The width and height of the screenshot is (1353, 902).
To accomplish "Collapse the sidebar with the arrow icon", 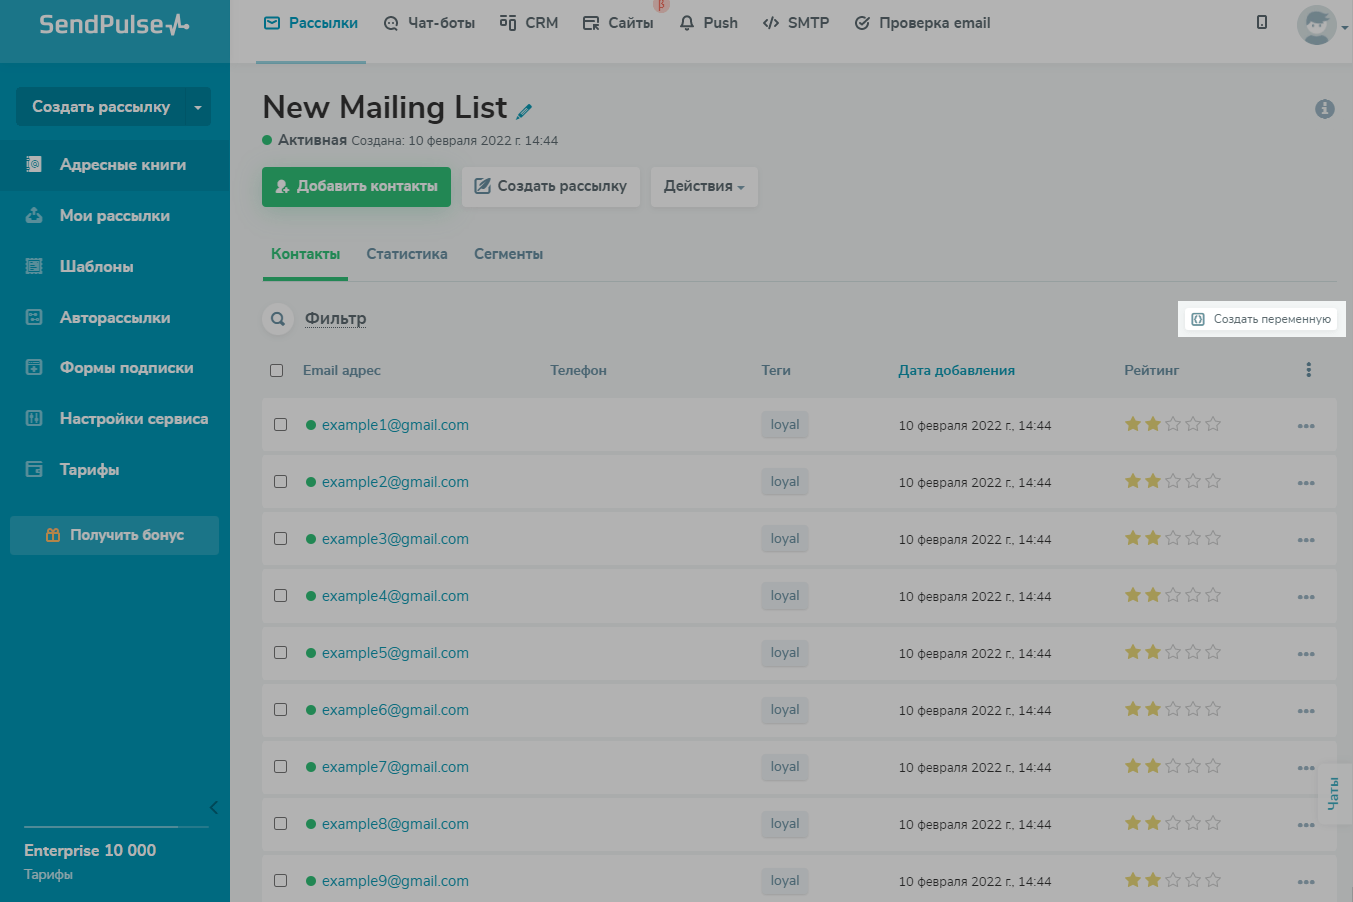I will coord(213,807).
